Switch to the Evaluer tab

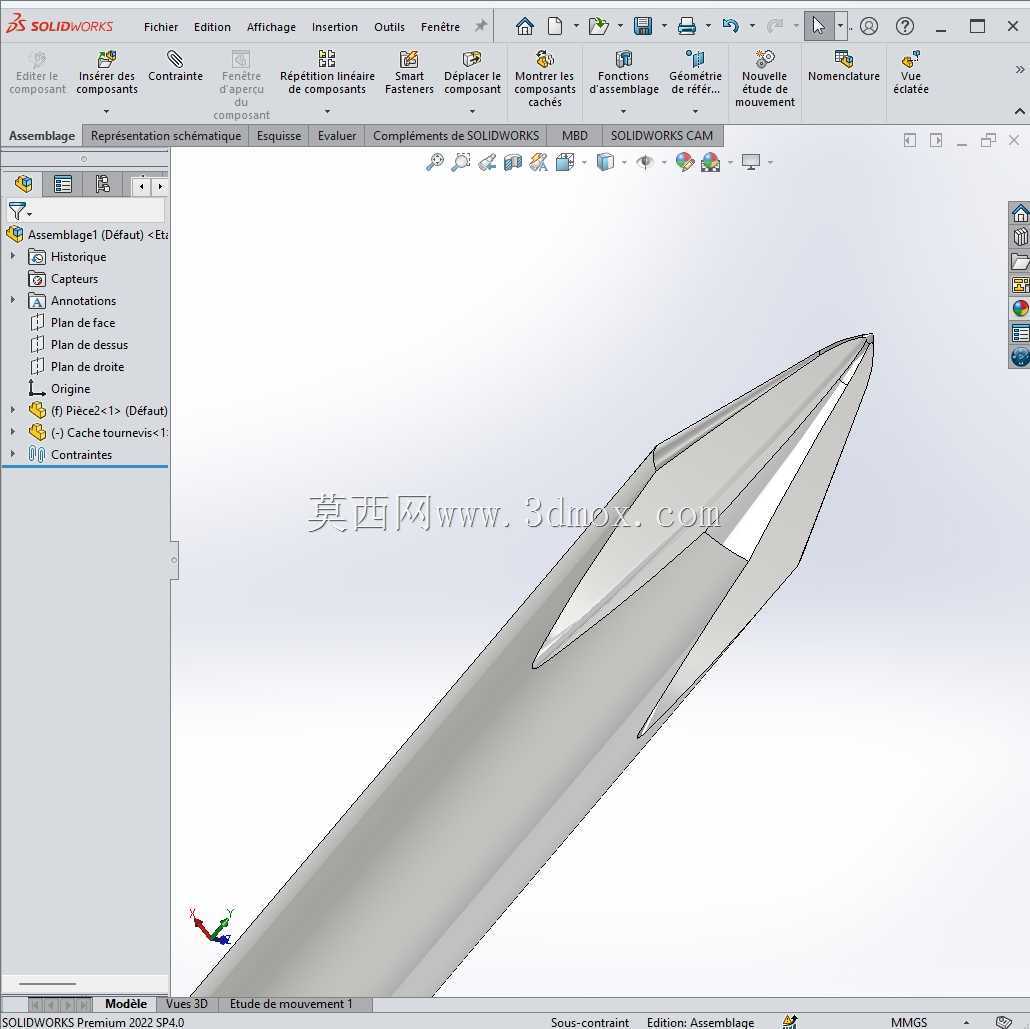[337, 135]
